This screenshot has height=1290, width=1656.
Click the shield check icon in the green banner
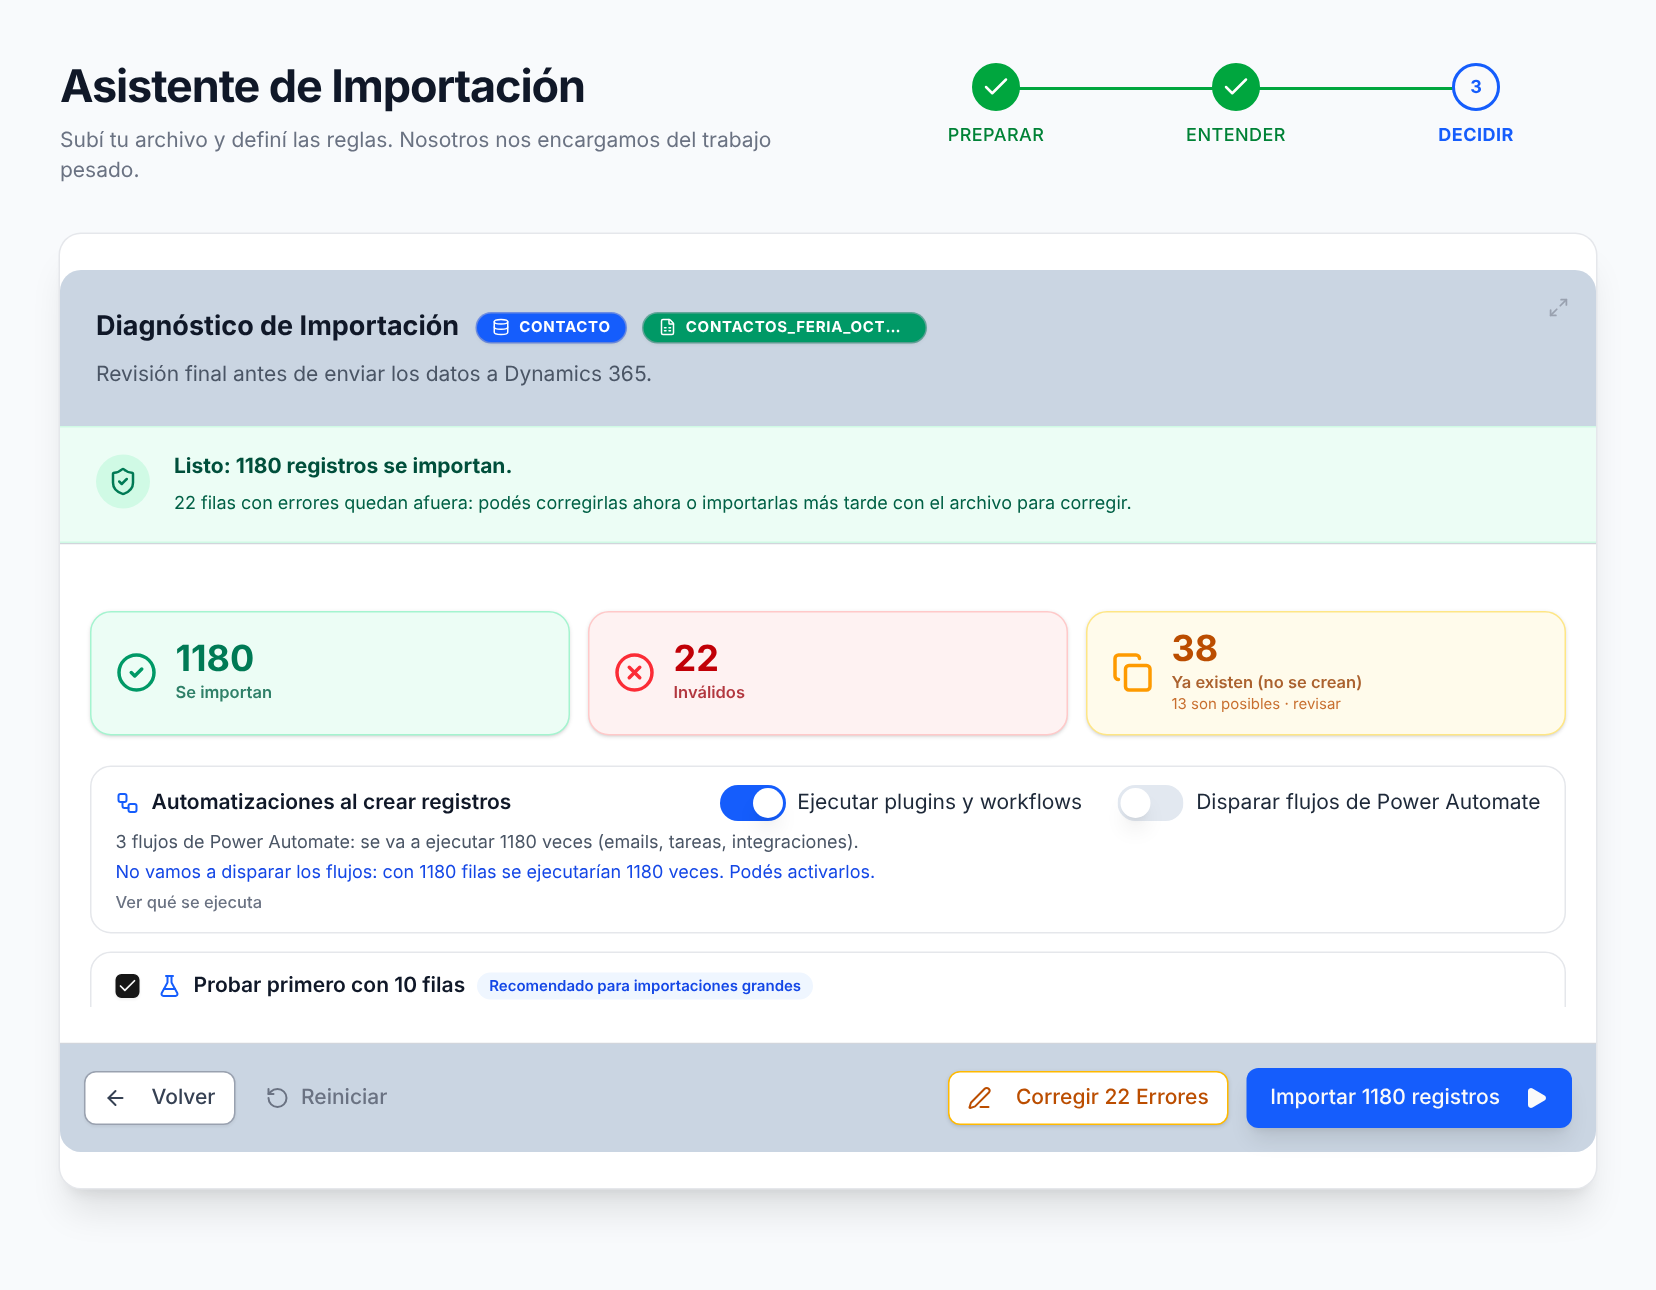tap(123, 482)
